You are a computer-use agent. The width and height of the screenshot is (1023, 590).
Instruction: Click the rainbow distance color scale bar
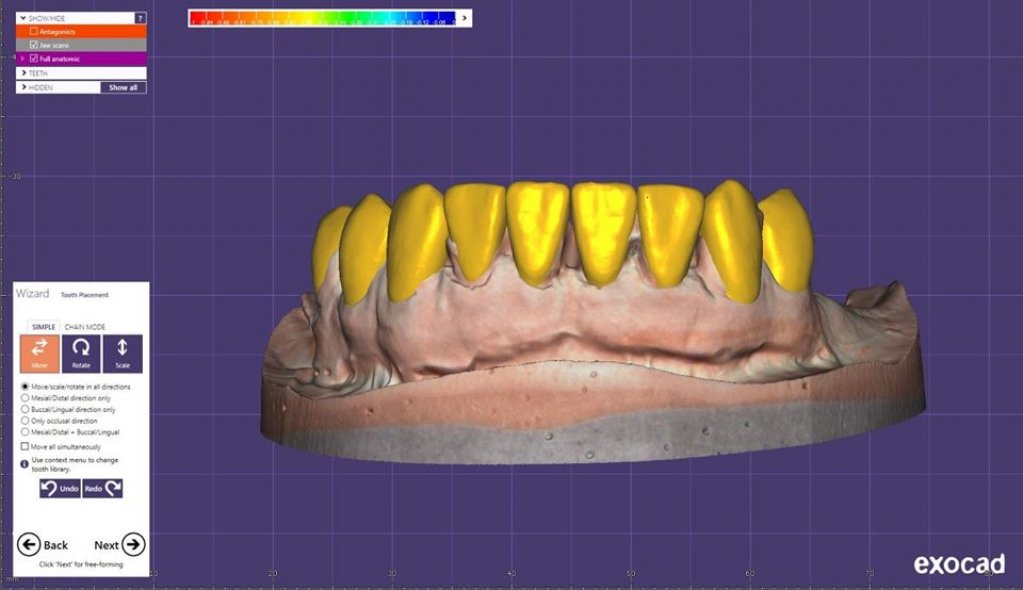[x=323, y=18]
